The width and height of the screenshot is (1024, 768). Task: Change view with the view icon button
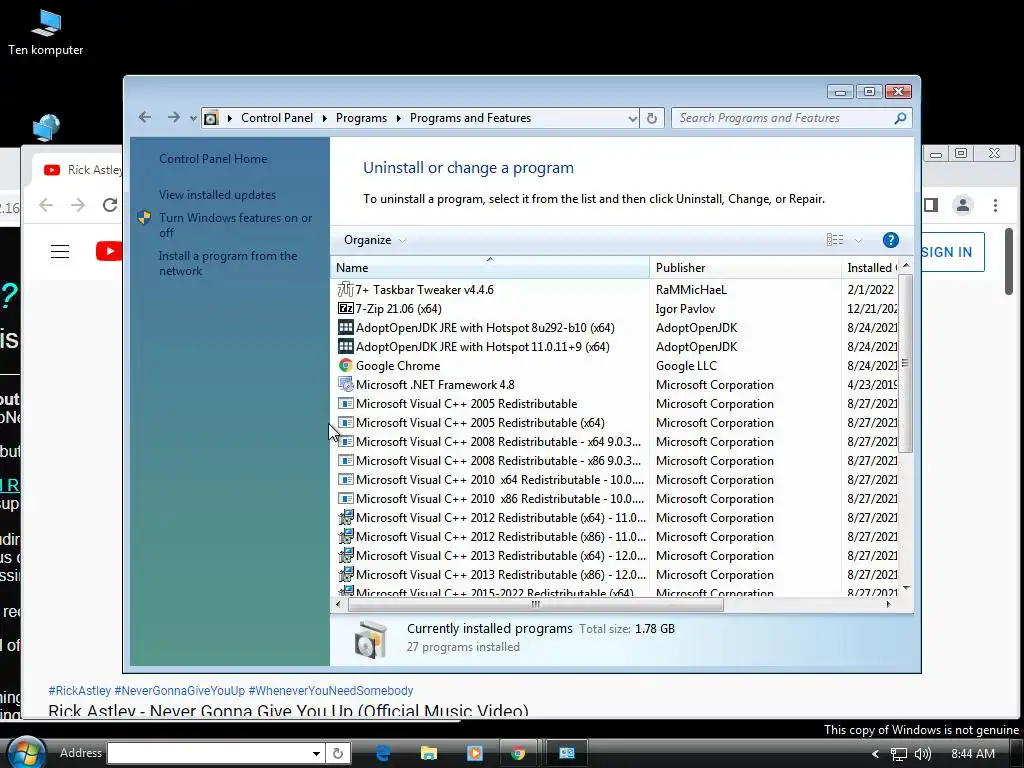[x=835, y=240]
